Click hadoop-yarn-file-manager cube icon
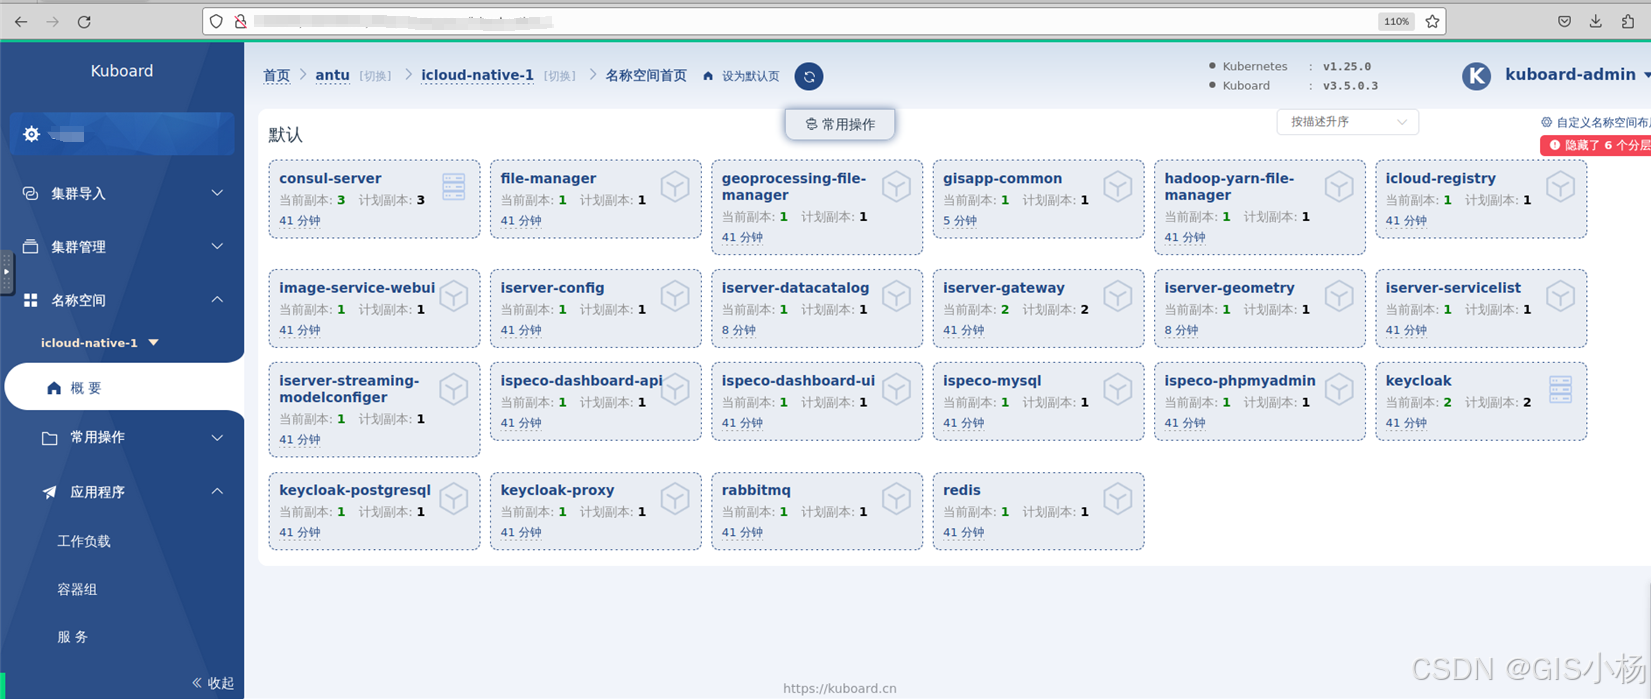Screen dimensions: 1651x699 1339,186
